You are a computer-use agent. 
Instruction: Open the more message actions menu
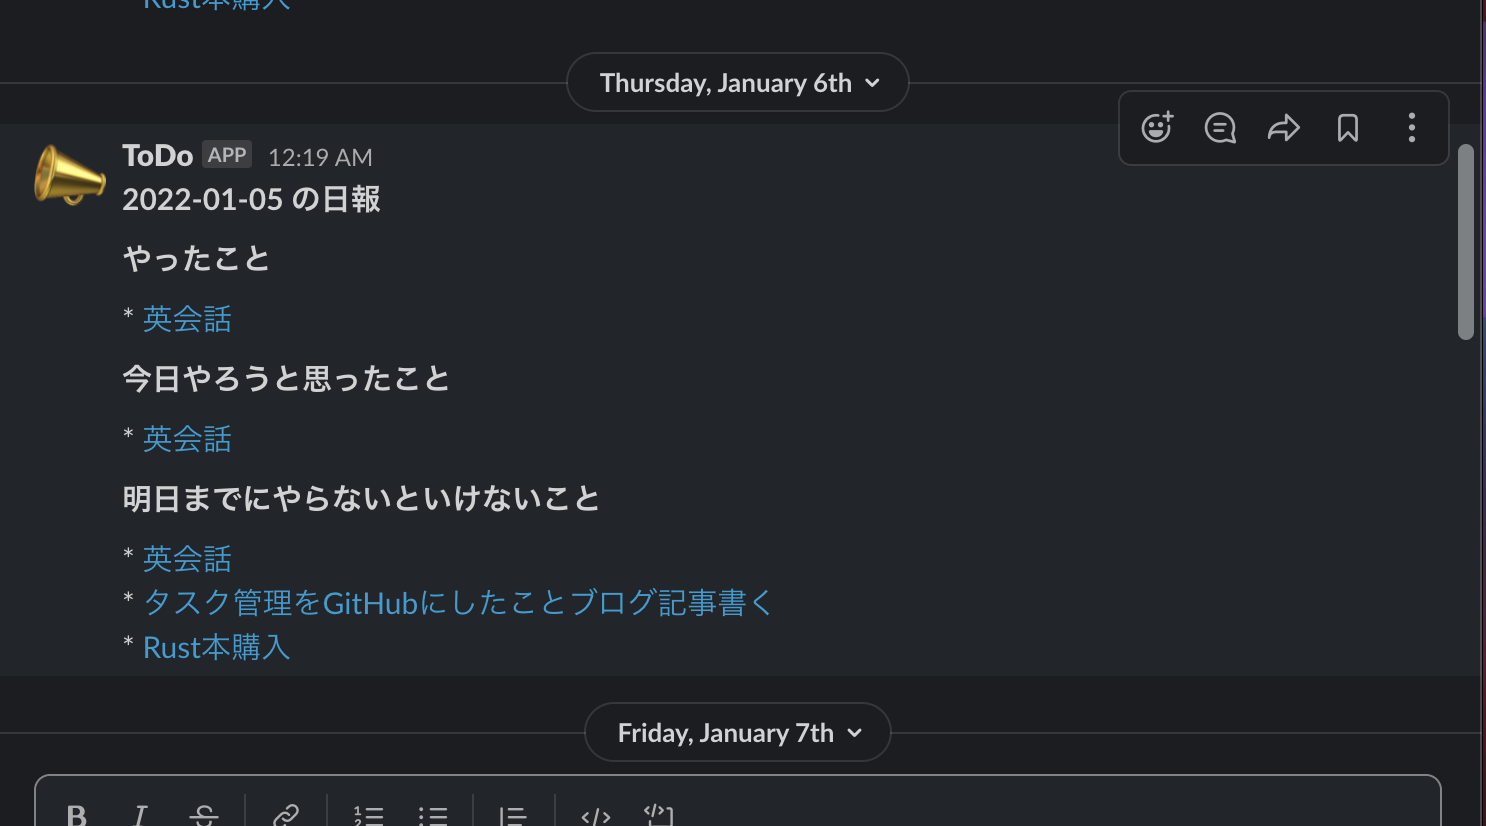(1412, 128)
